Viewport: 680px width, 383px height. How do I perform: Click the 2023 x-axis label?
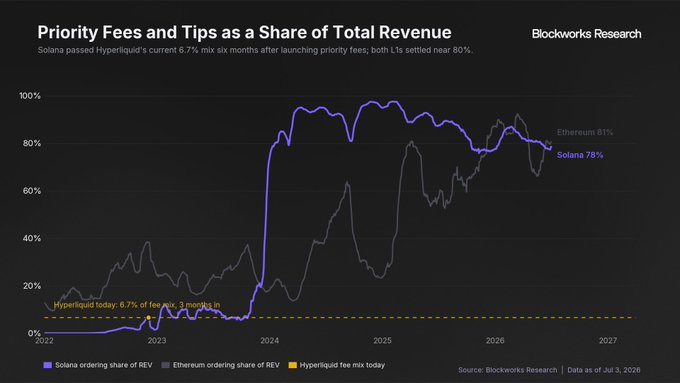(x=157, y=341)
